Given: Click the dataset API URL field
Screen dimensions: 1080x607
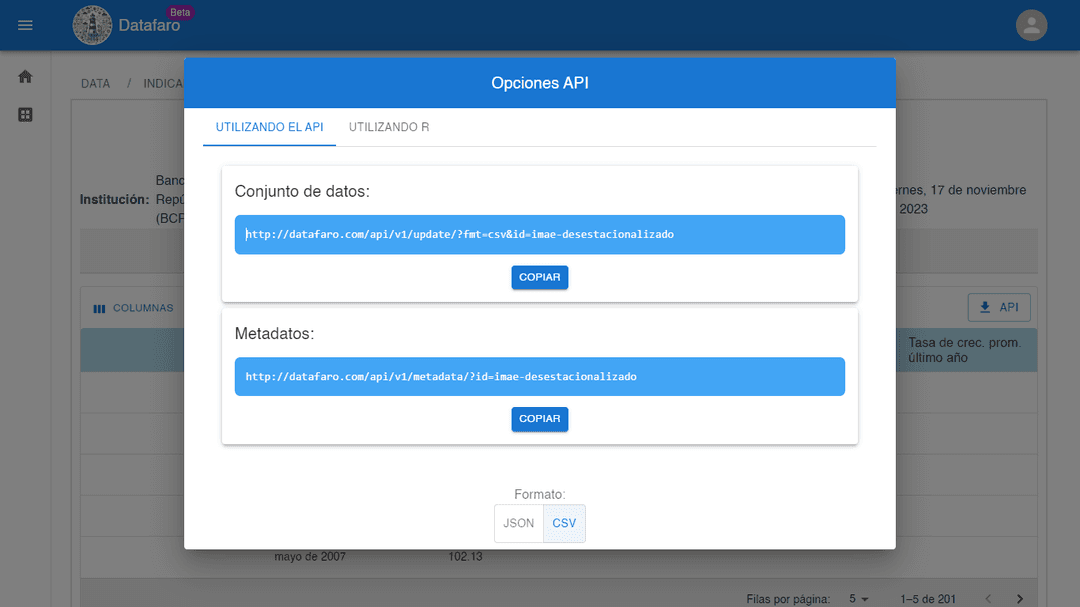Looking at the screenshot, I should pos(540,234).
